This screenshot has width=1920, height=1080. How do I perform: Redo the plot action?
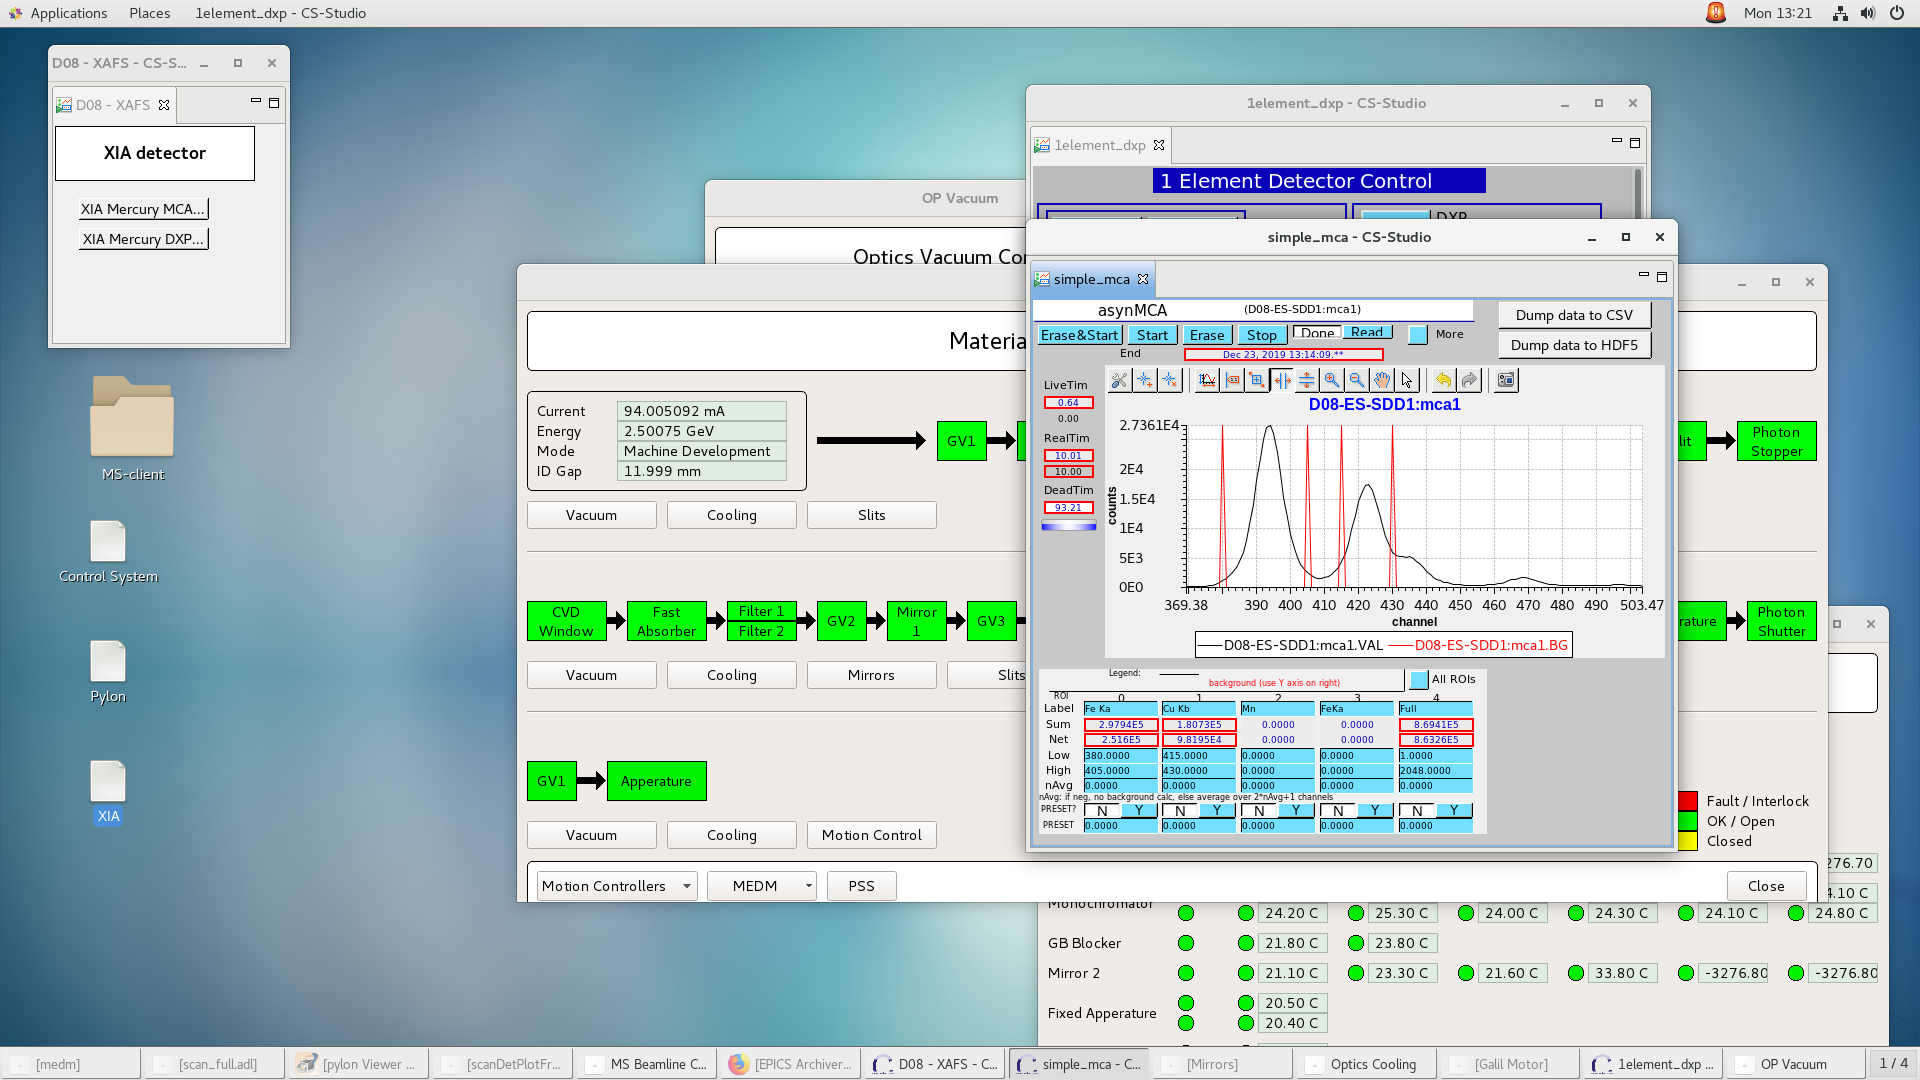point(1469,380)
